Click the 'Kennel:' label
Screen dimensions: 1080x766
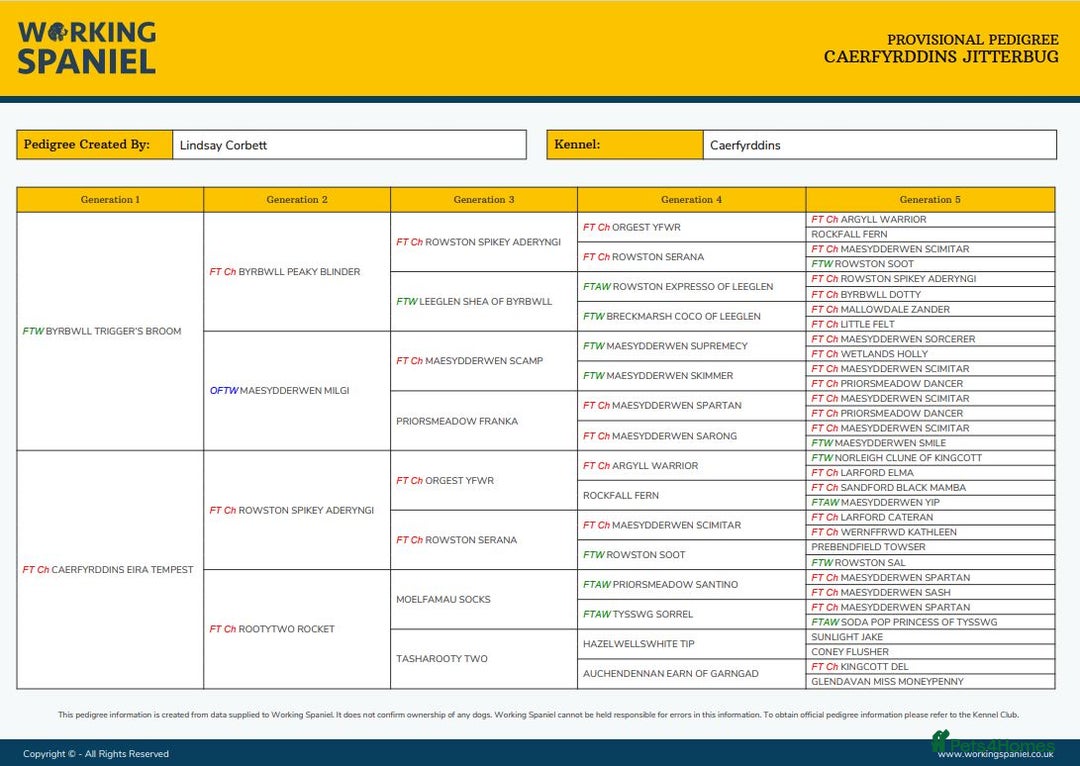point(625,145)
